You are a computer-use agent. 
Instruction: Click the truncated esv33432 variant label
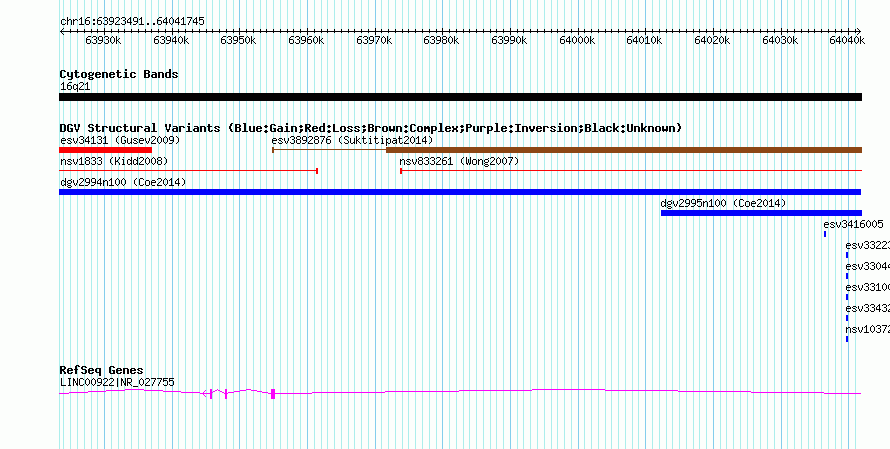[x=867, y=309]
